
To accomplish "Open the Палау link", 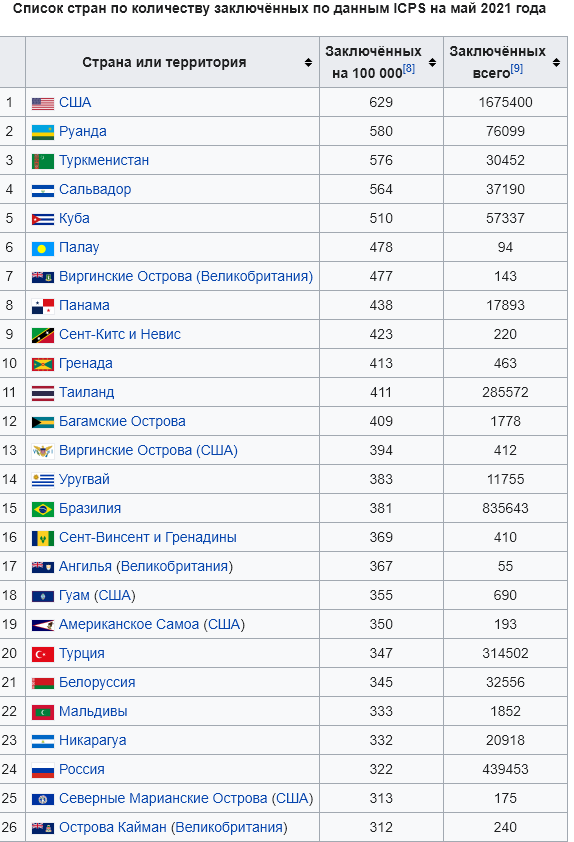I will (79, 248).
